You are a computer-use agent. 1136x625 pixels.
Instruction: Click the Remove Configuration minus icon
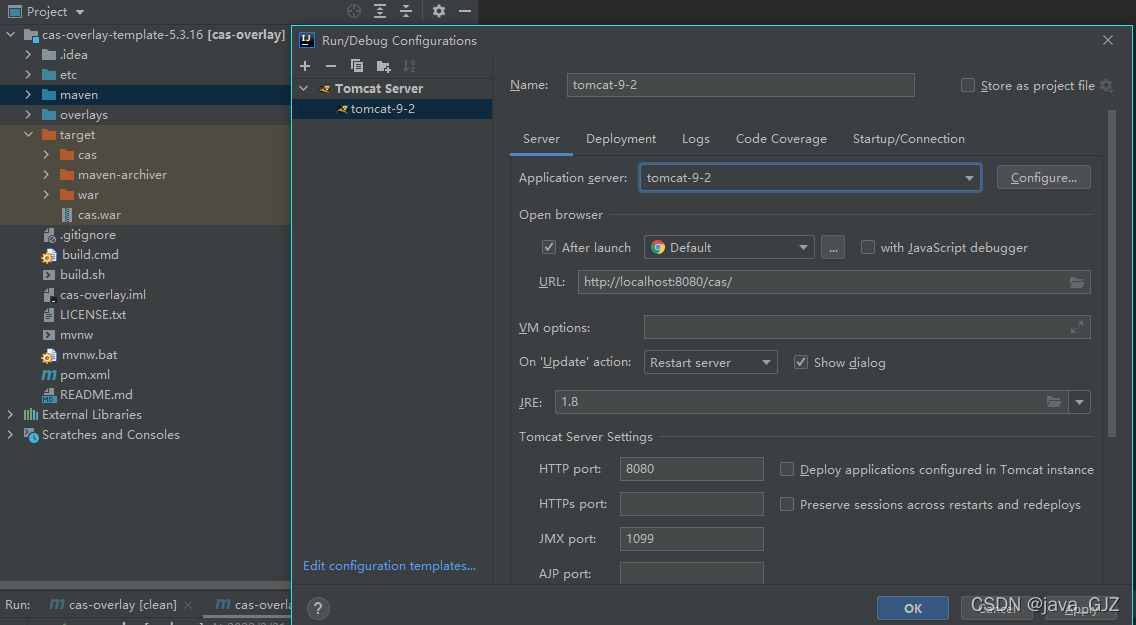pos(331,66)
